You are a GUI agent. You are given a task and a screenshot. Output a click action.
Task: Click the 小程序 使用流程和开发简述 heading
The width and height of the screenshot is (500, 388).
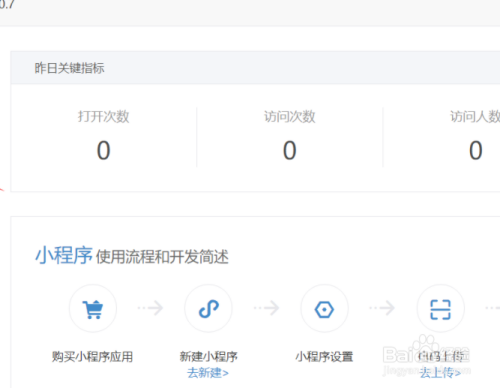(x=132, y=256)
